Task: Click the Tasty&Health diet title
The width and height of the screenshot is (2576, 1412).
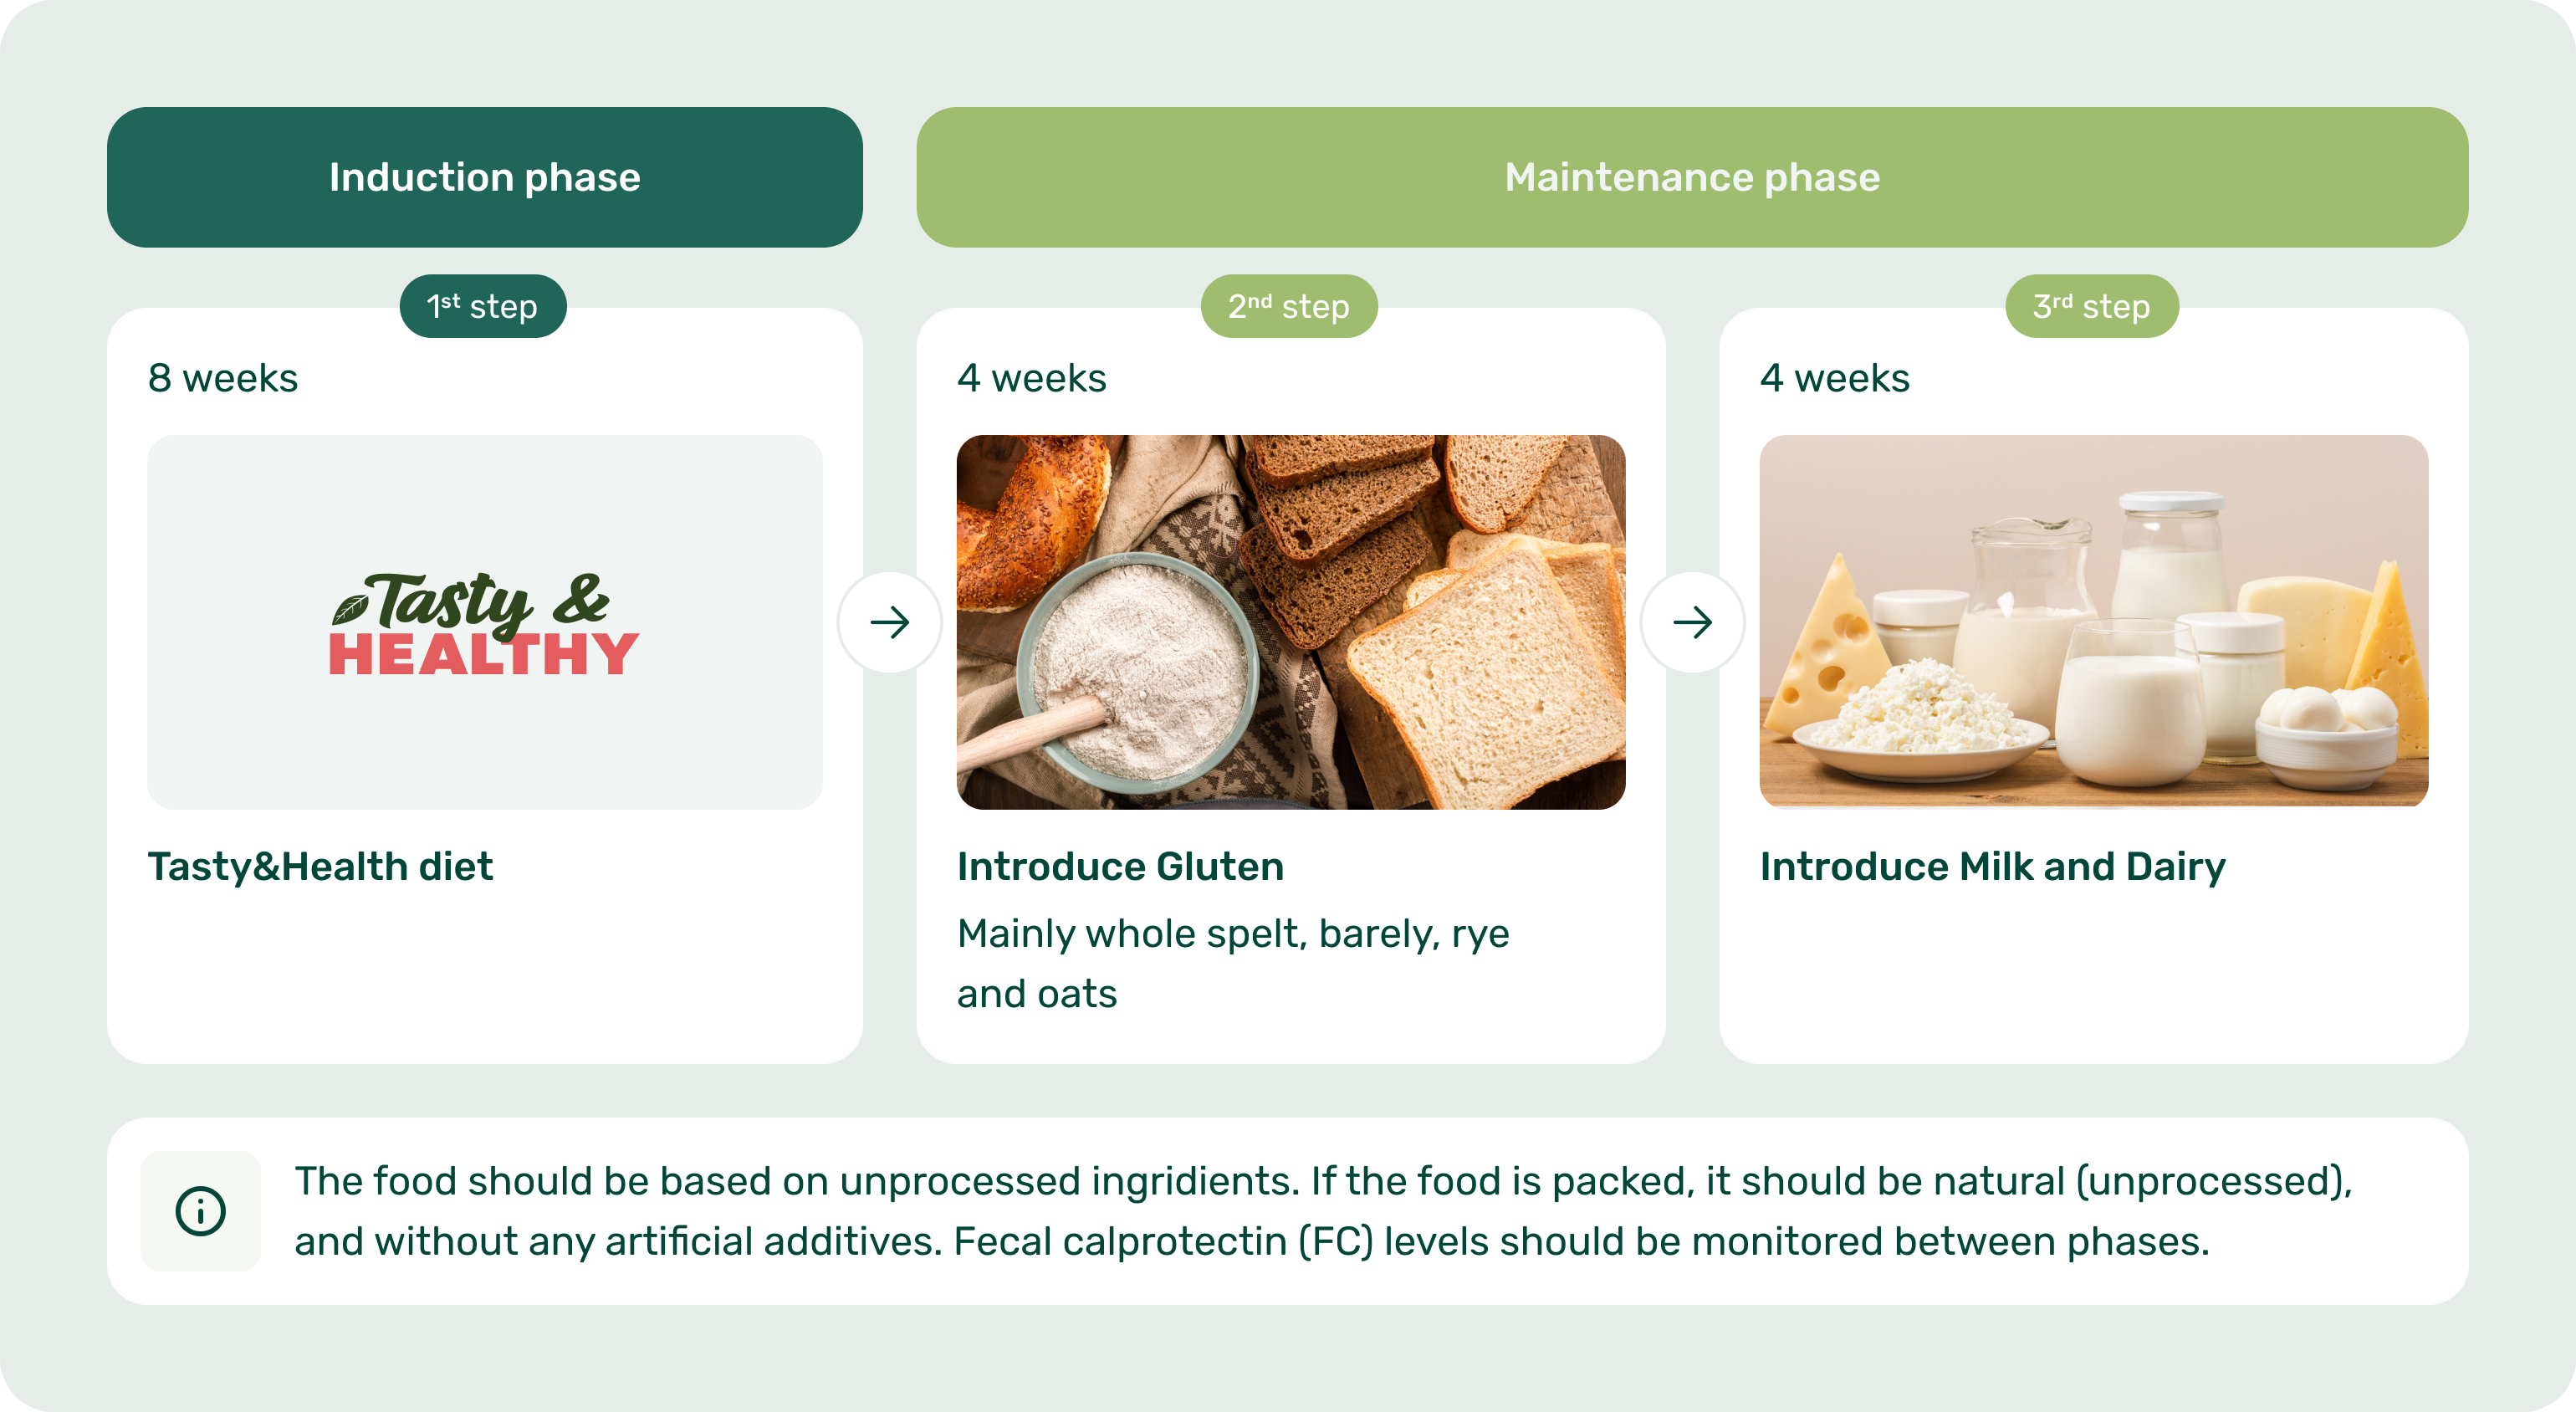Action: pyautogui.click(x=320, y=866)
